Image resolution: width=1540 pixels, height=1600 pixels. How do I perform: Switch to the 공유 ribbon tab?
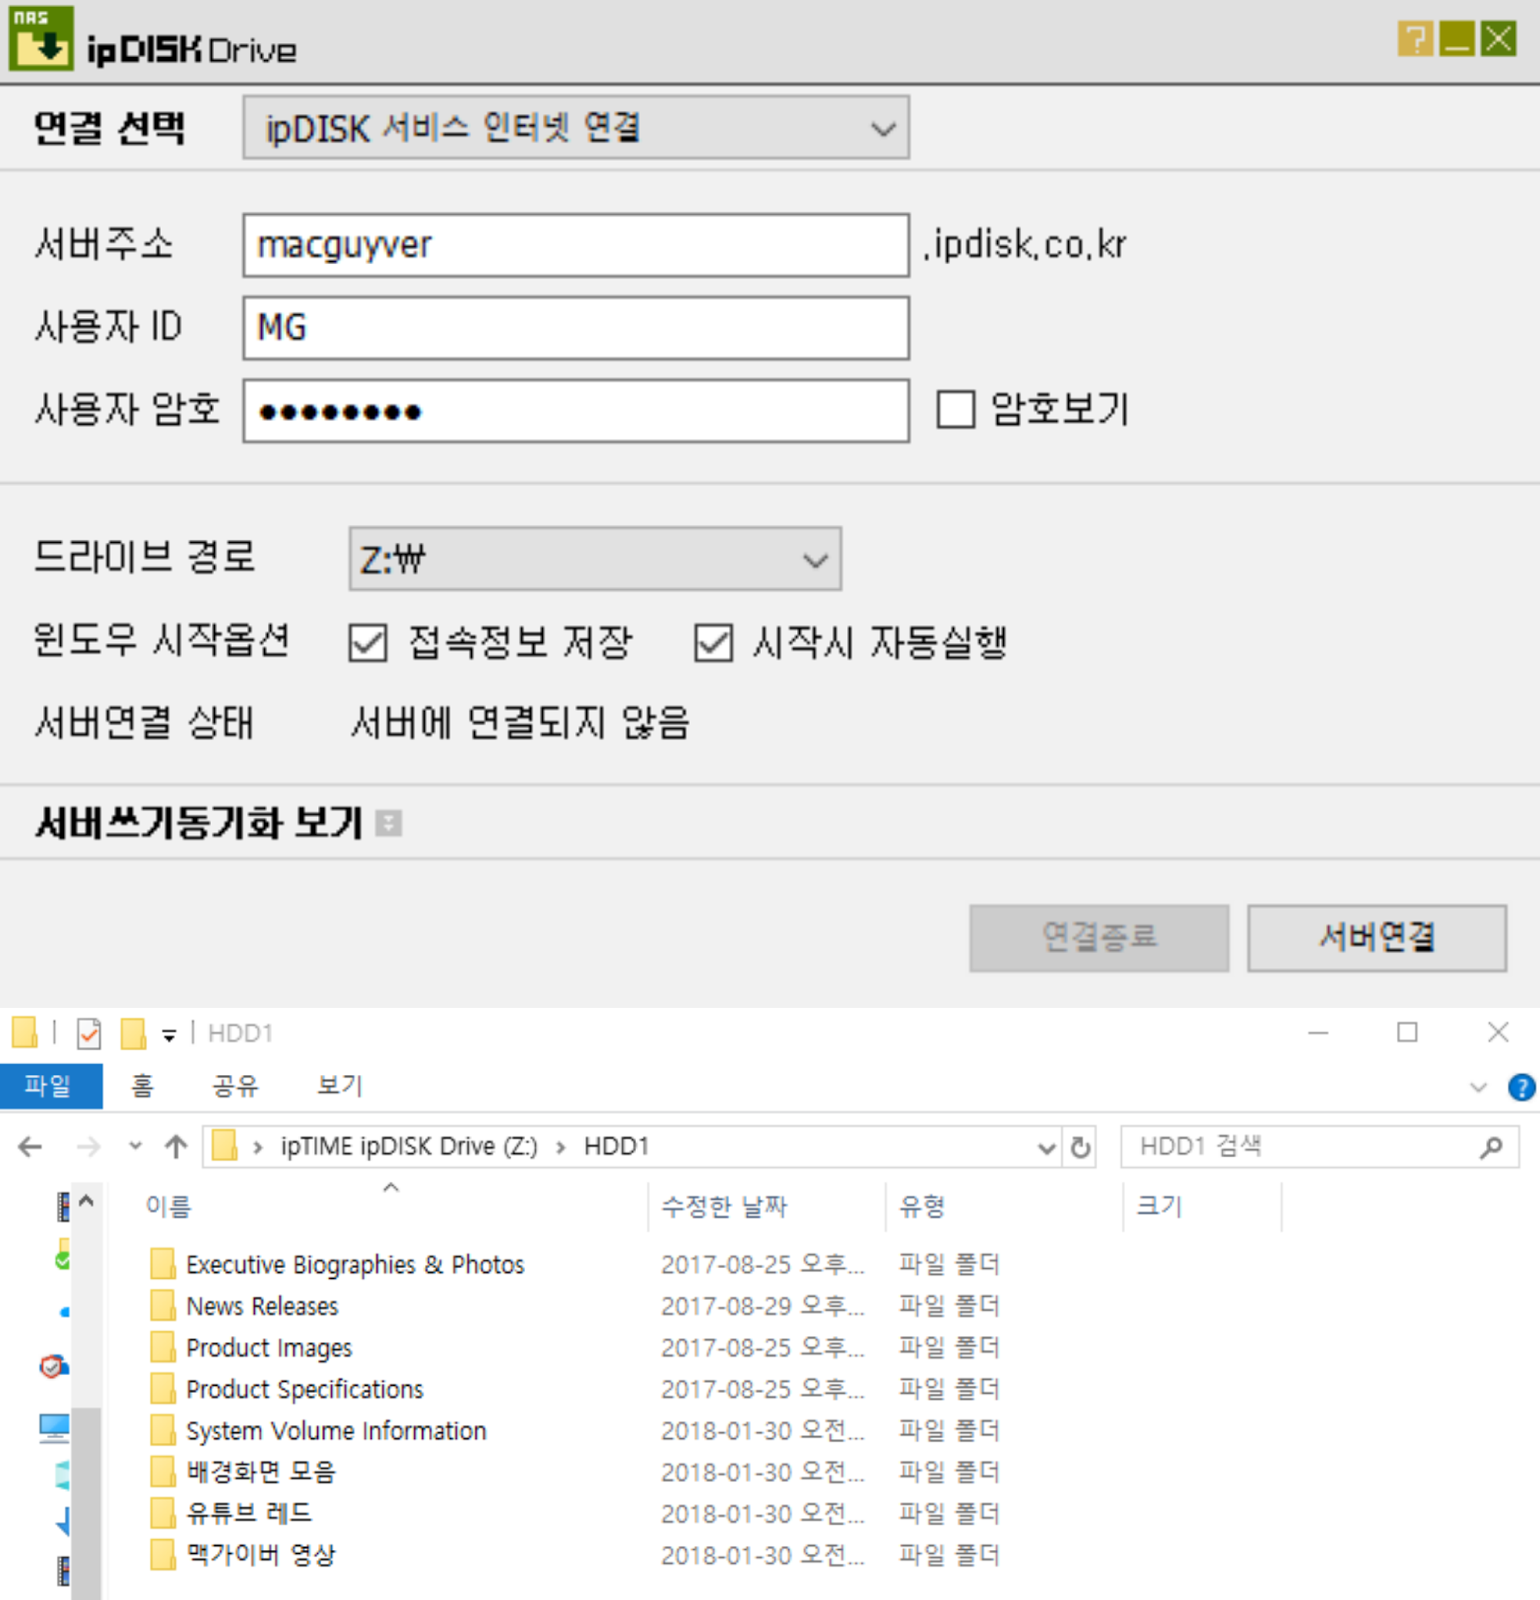(x=235, y=1086)
